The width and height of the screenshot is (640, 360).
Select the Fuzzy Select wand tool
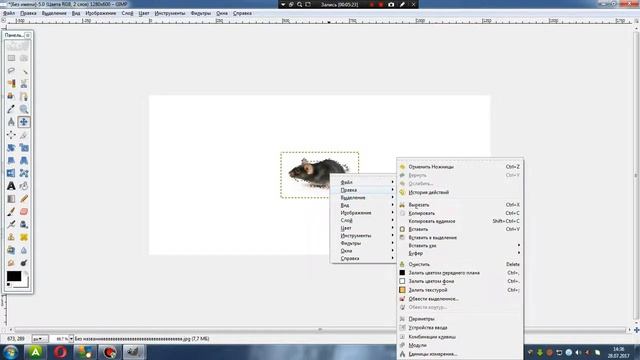point(24,71)
